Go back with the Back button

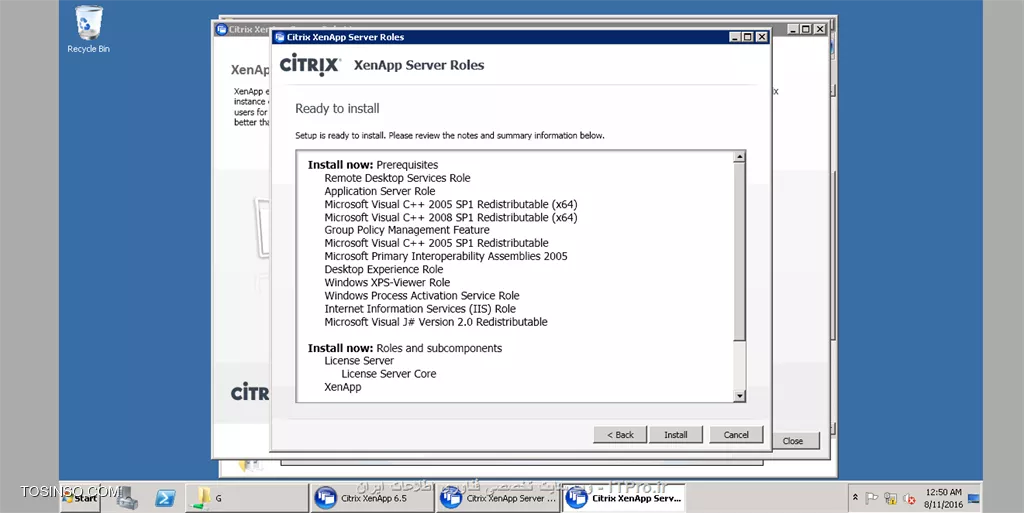(x=620, y=435)
